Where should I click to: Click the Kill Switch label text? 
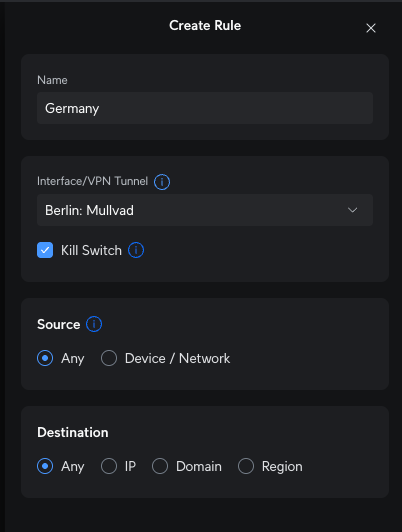pyautogui.click(x=91, y=250)
